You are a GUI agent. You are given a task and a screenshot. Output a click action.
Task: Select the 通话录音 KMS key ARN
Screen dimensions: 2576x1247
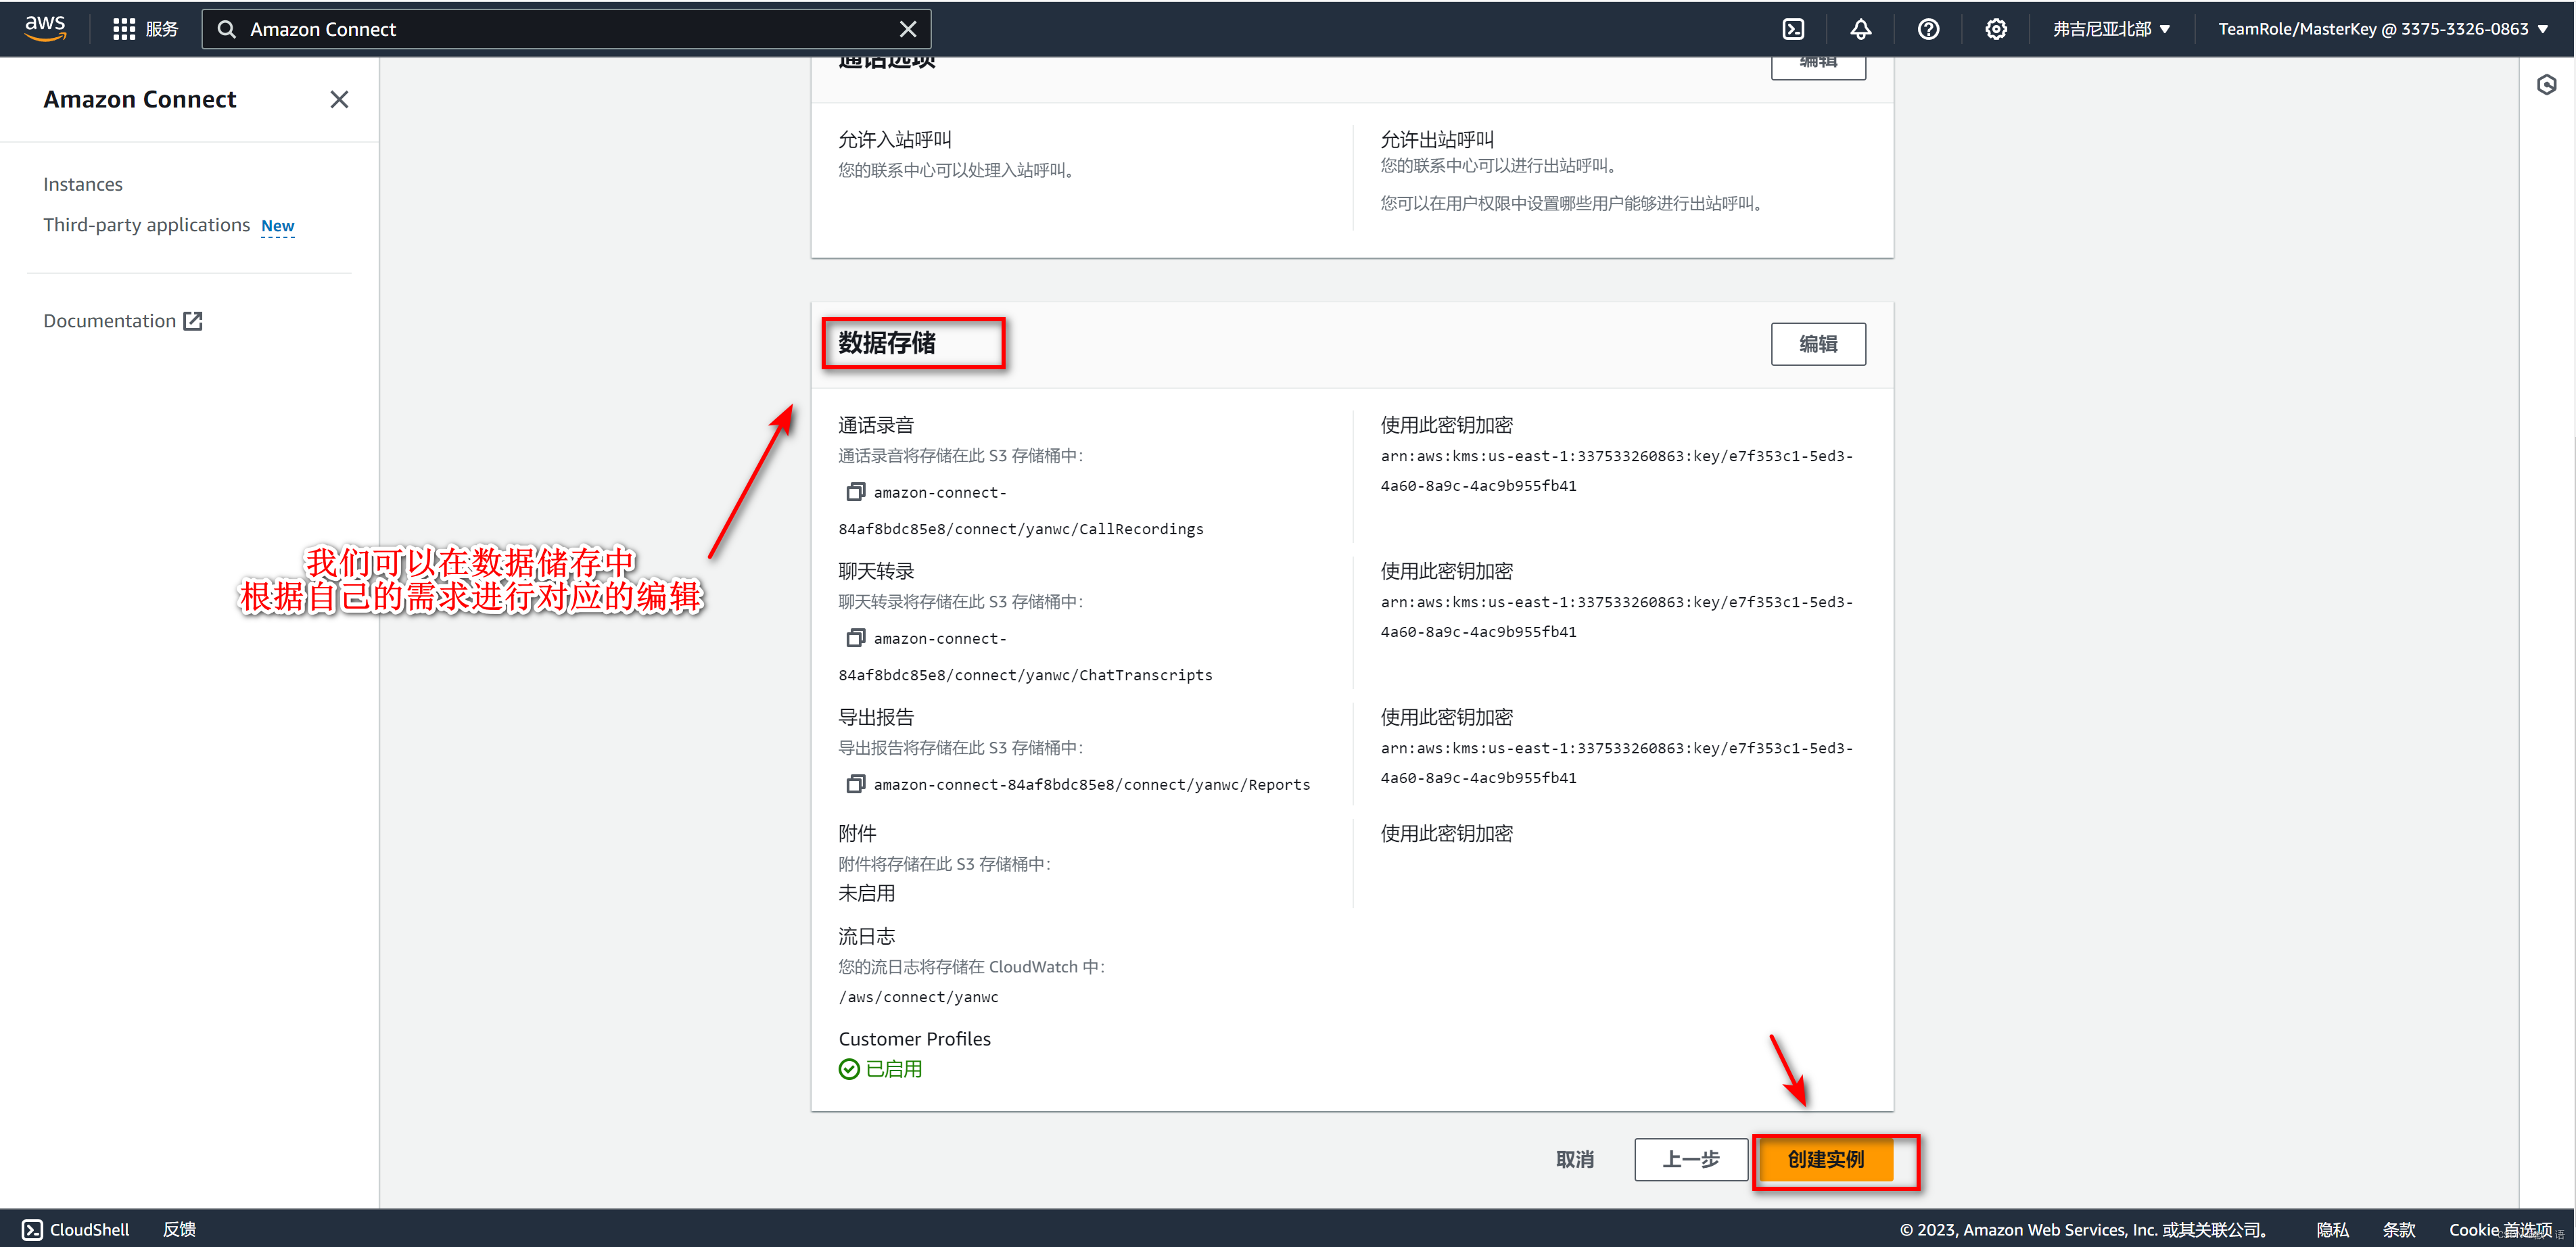1616,471
